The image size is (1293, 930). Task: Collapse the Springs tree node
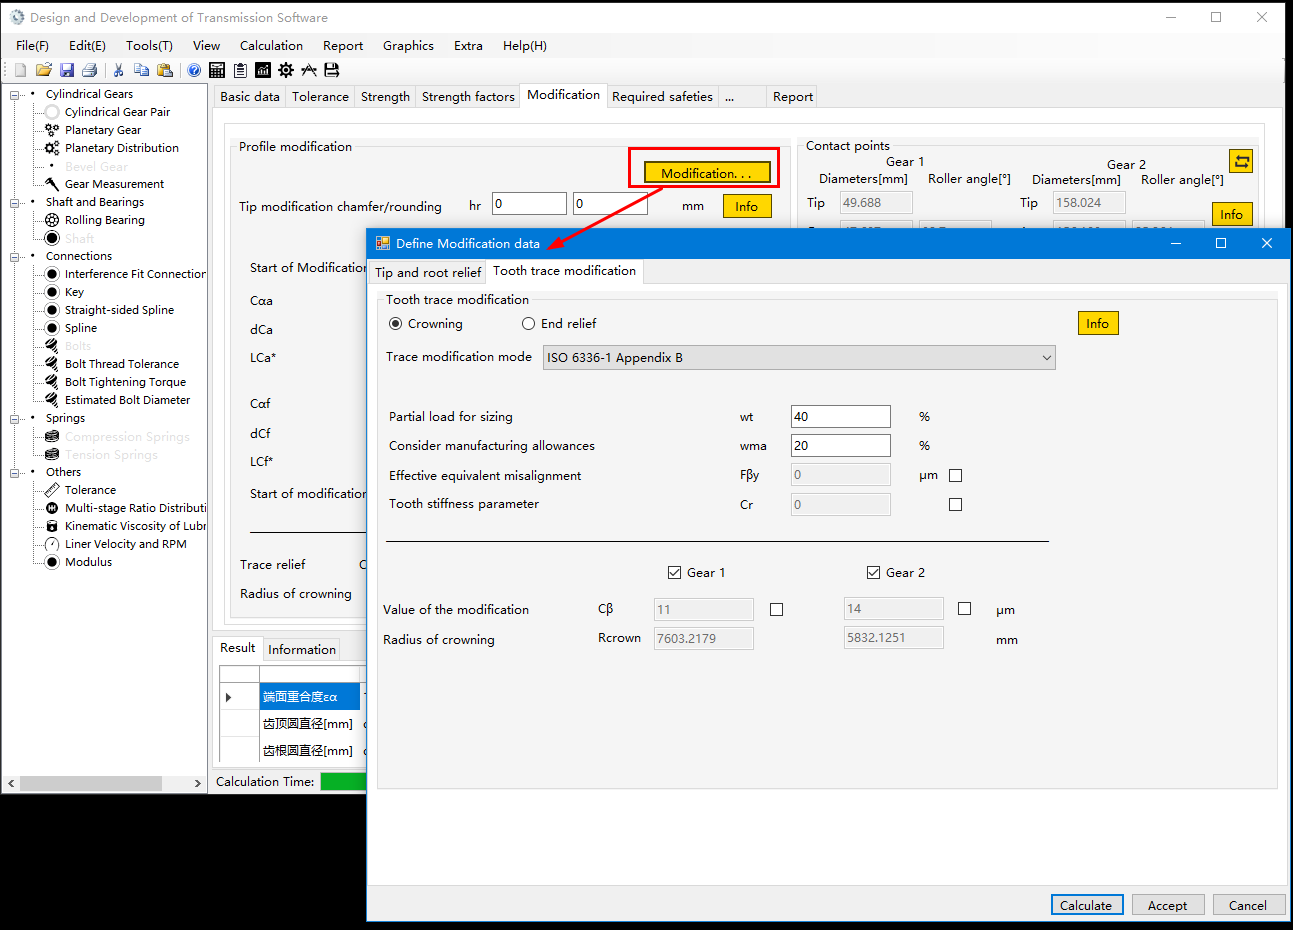(x=15, y=419)
